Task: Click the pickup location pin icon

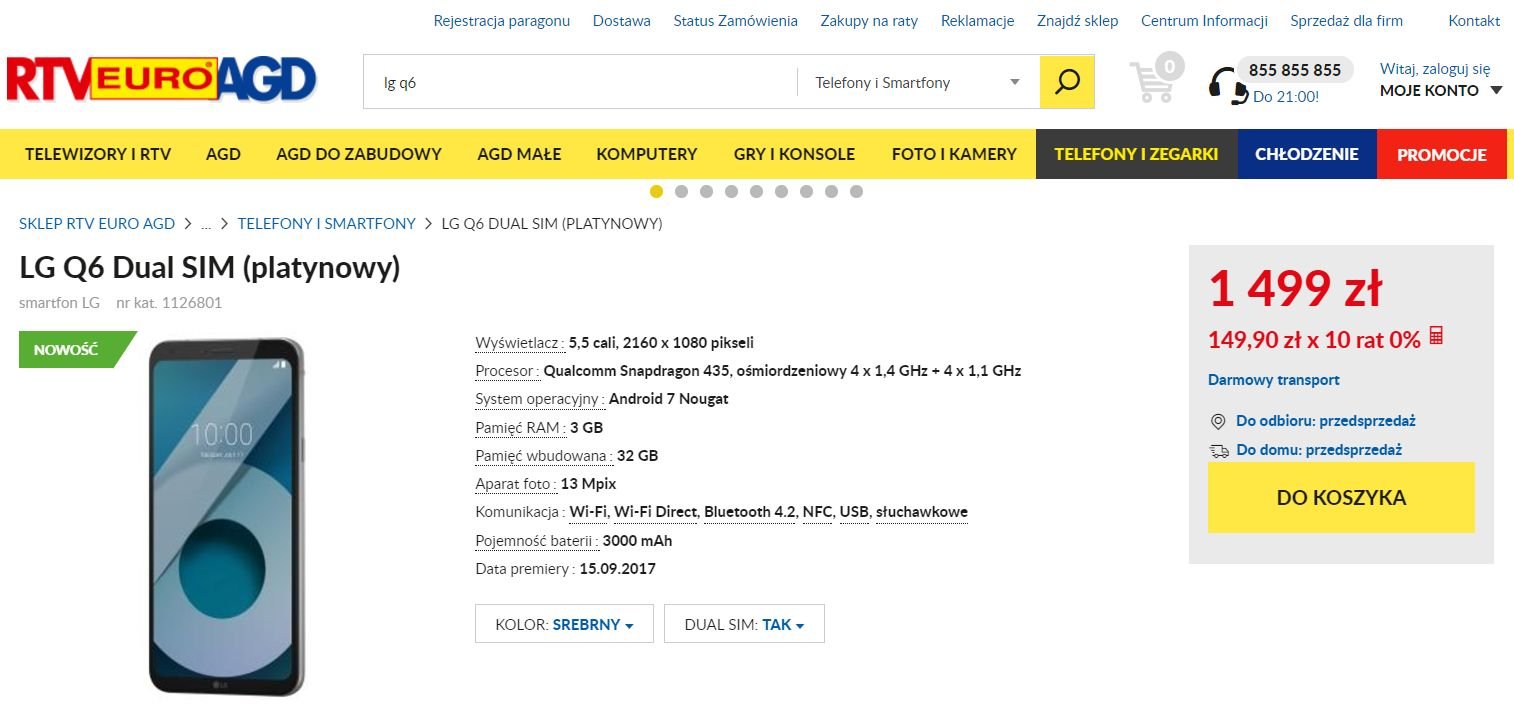Action: click(x=1218, y=421)
